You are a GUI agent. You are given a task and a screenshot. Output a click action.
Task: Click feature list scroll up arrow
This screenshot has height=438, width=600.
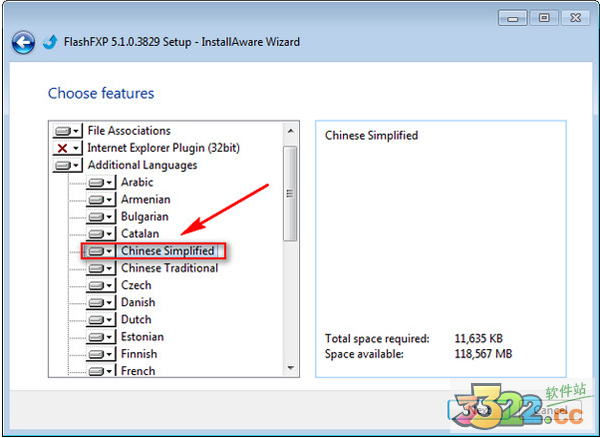pos(290,131)
